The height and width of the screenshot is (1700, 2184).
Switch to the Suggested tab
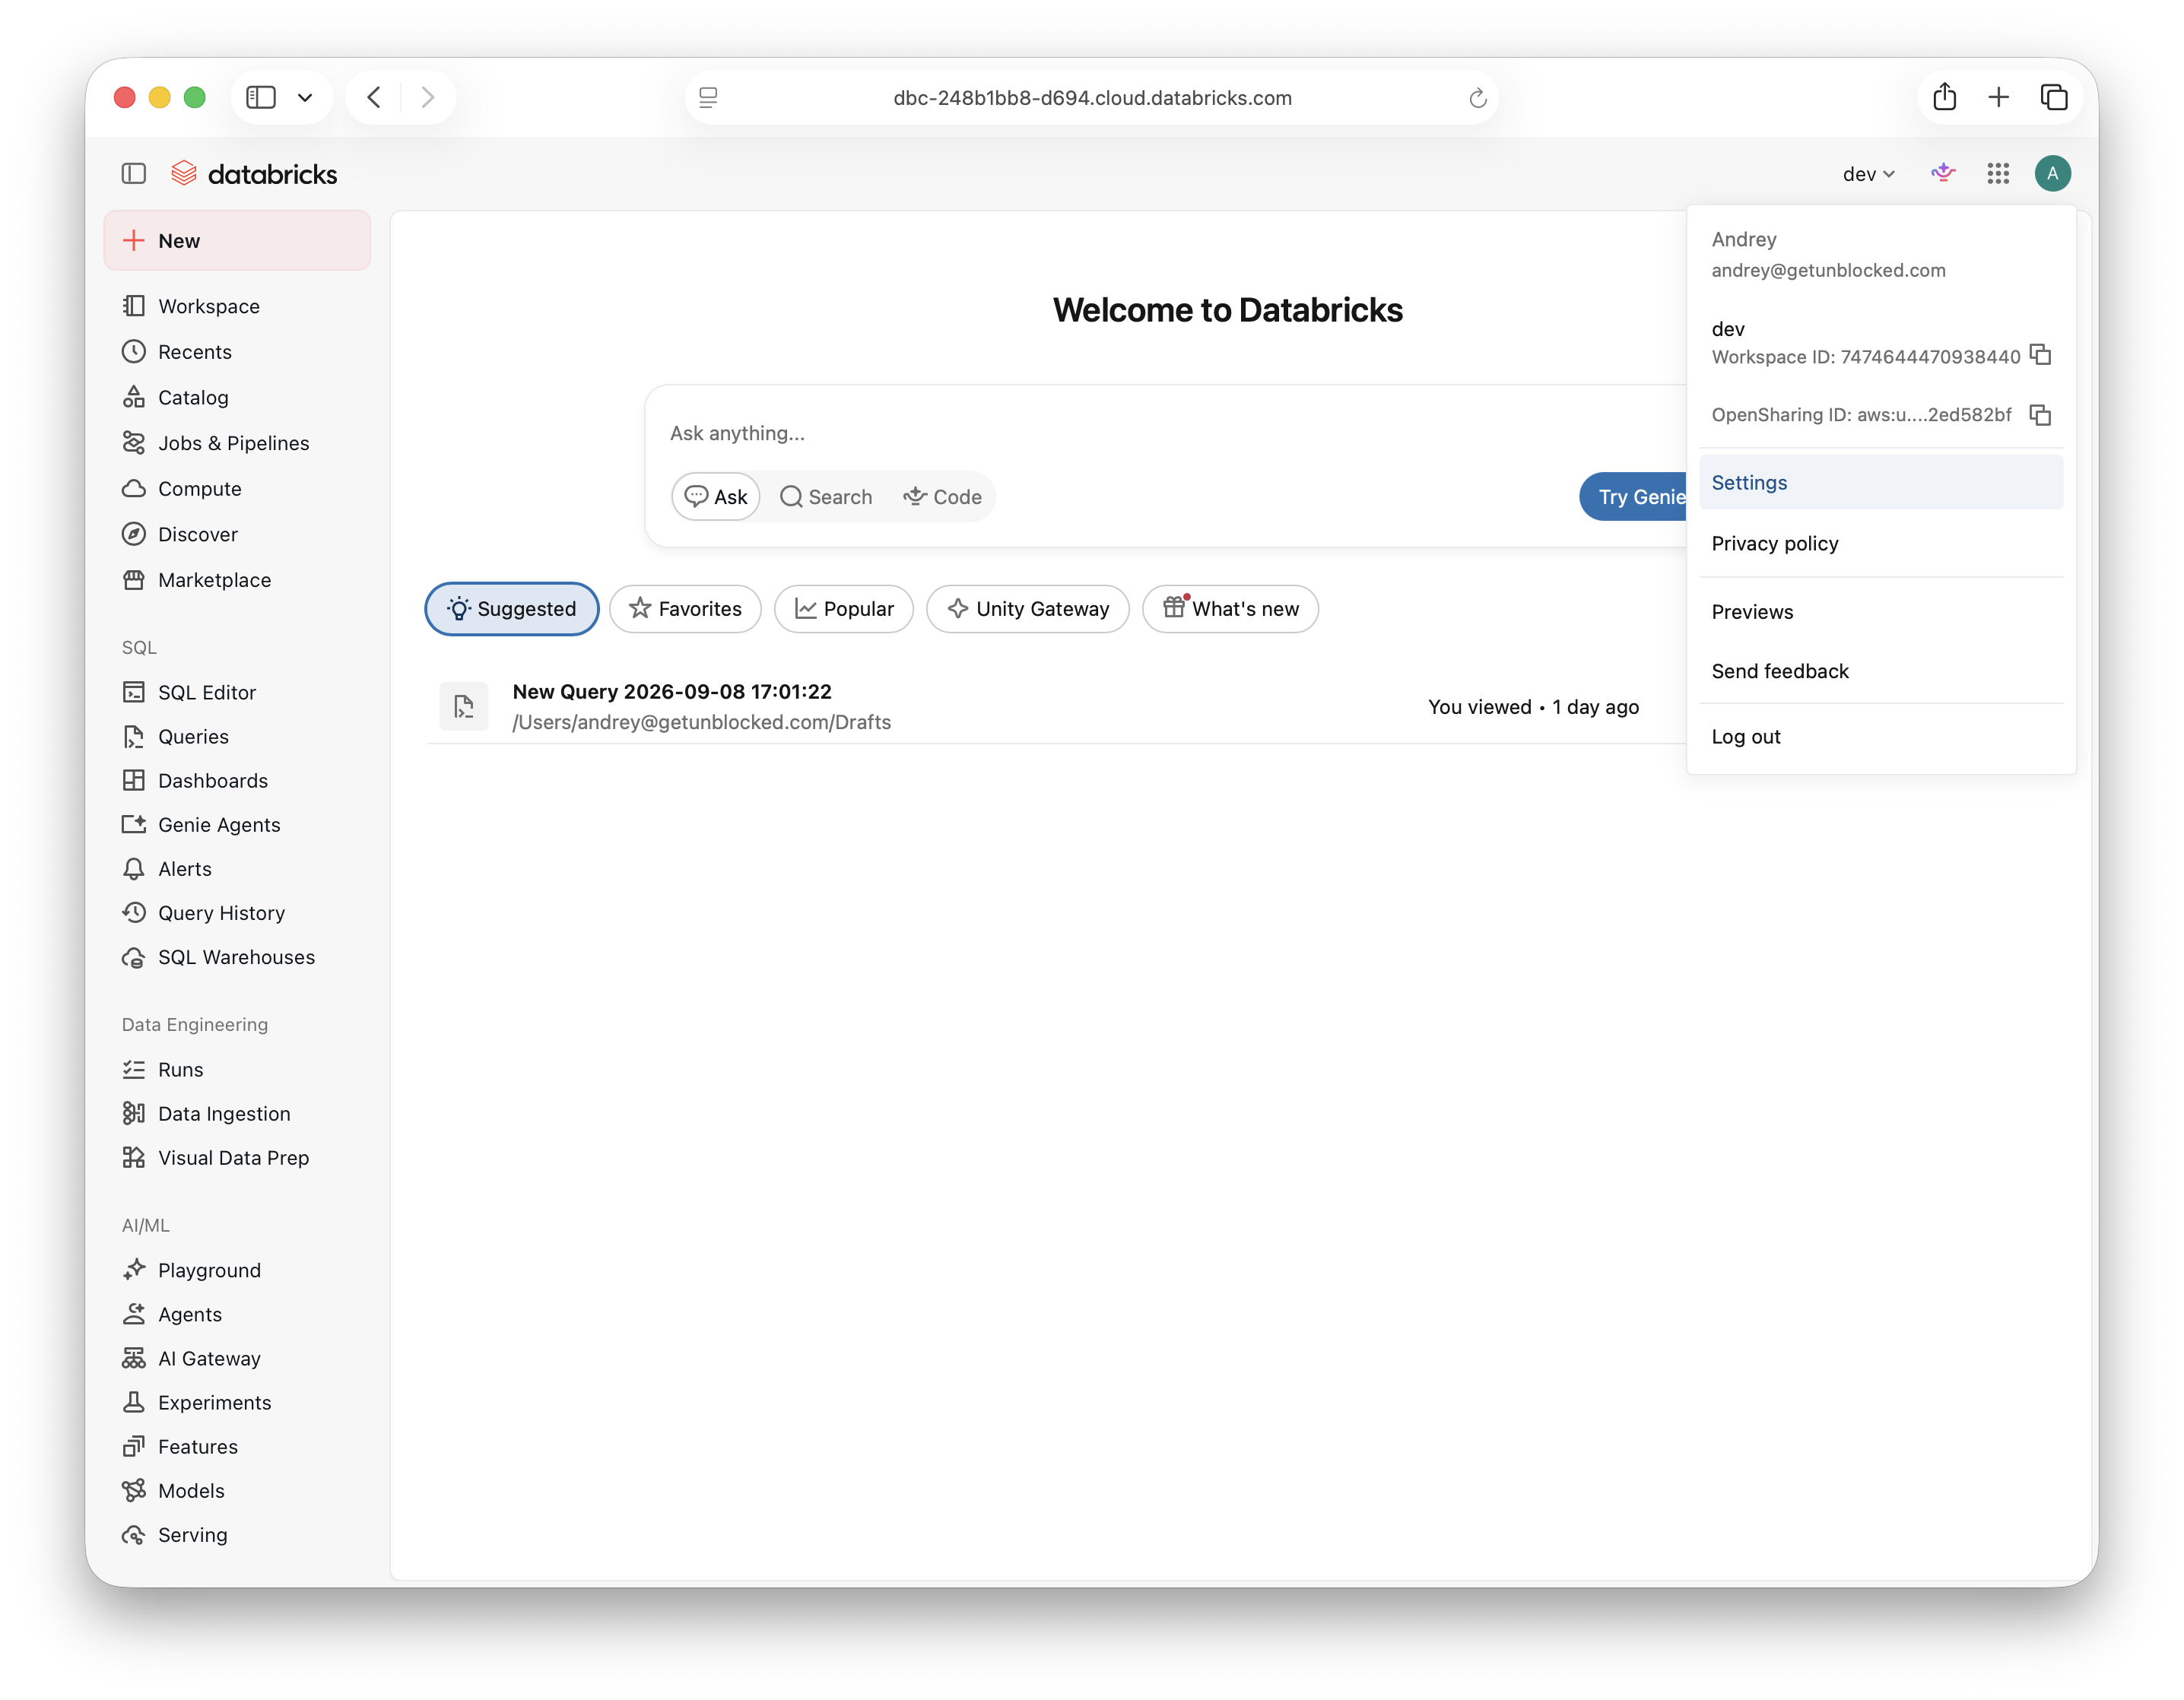click(512, 609)
